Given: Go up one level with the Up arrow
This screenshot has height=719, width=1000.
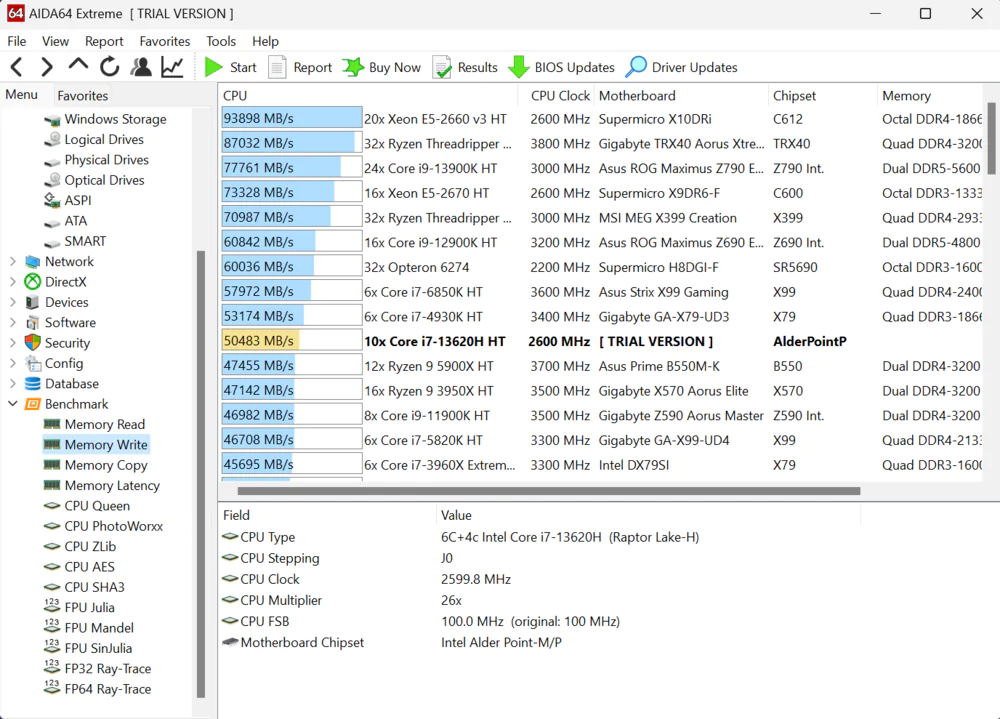Looking at the screenshot, I should [x=78, y=65].
